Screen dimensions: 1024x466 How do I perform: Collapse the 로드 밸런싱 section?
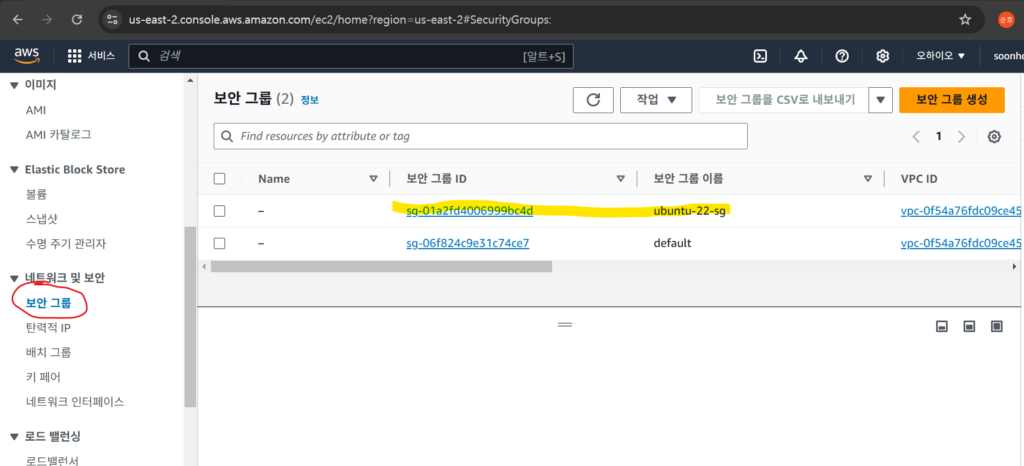point(15,436)
